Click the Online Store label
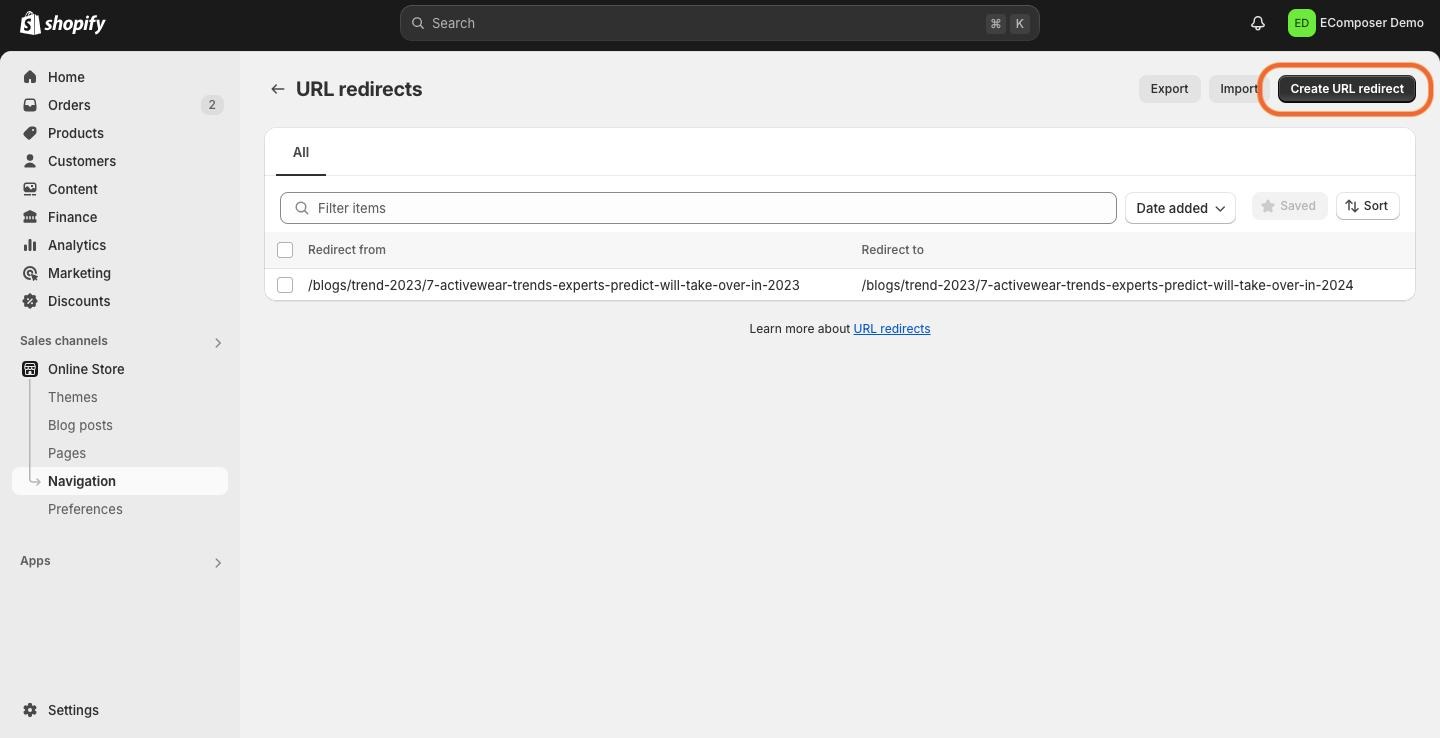The image size is (1440, 738). point(86,369)
